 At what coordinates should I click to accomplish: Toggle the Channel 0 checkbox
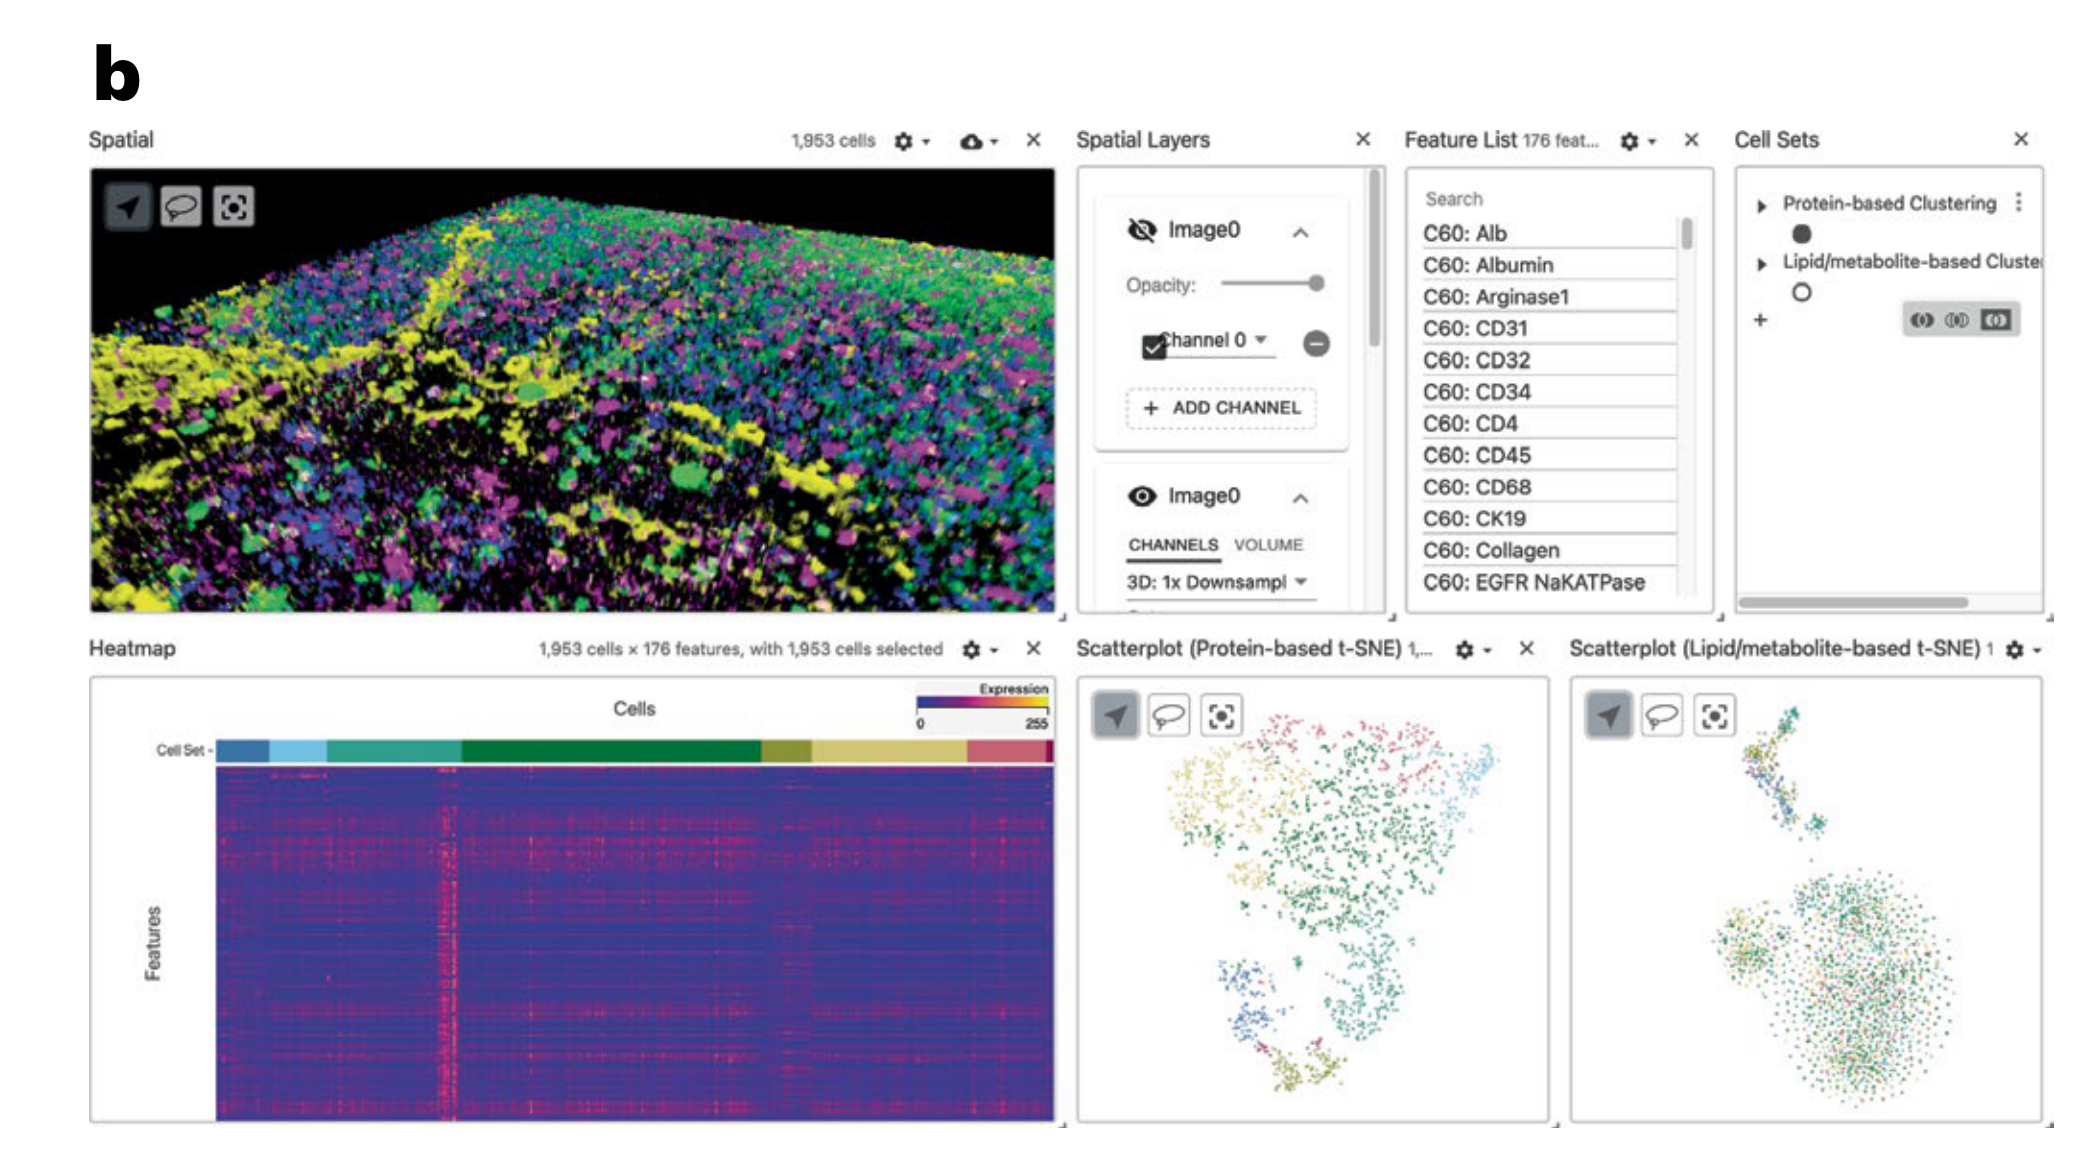click(x=1153, y=347)
